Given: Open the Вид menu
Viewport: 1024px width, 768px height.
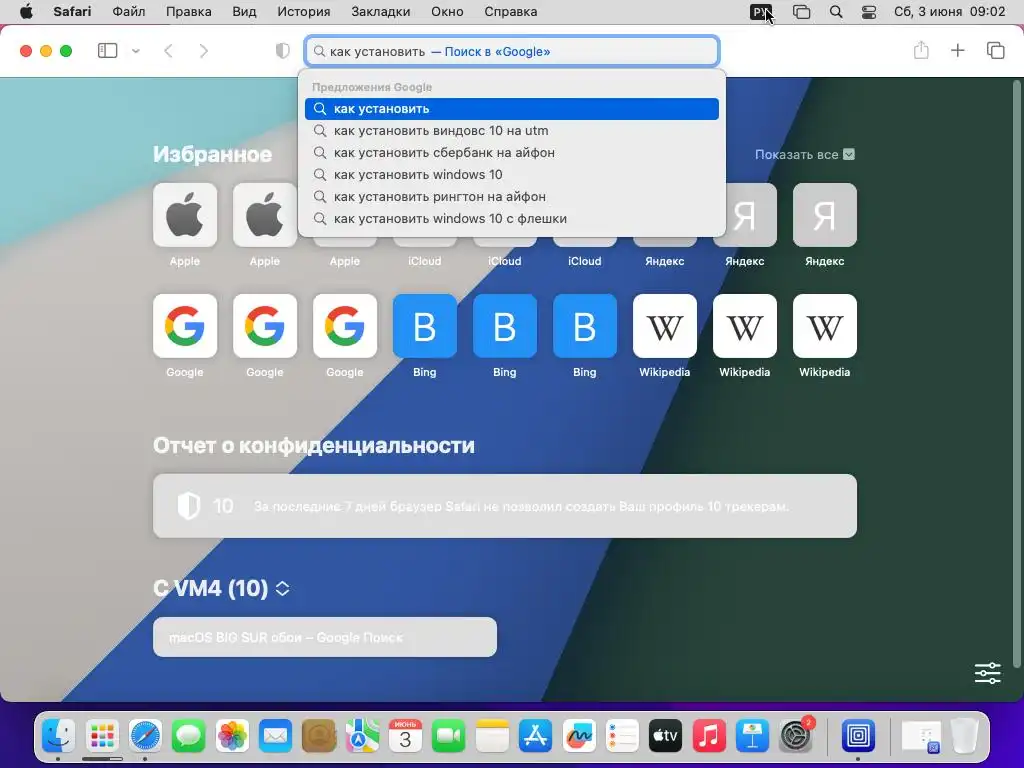Looking at the screenshot, I should pyautogui.click(x=244, y=12).
